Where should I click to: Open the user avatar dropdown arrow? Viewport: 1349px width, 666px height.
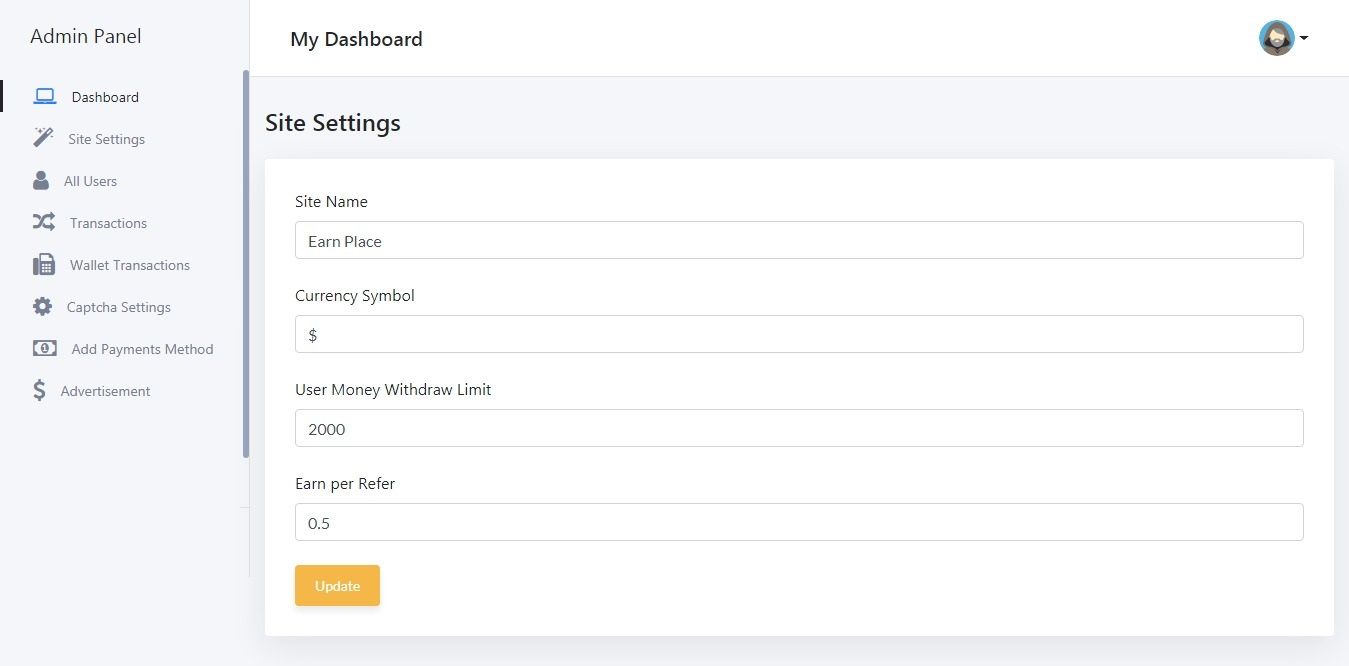(x=1304, y=39)
